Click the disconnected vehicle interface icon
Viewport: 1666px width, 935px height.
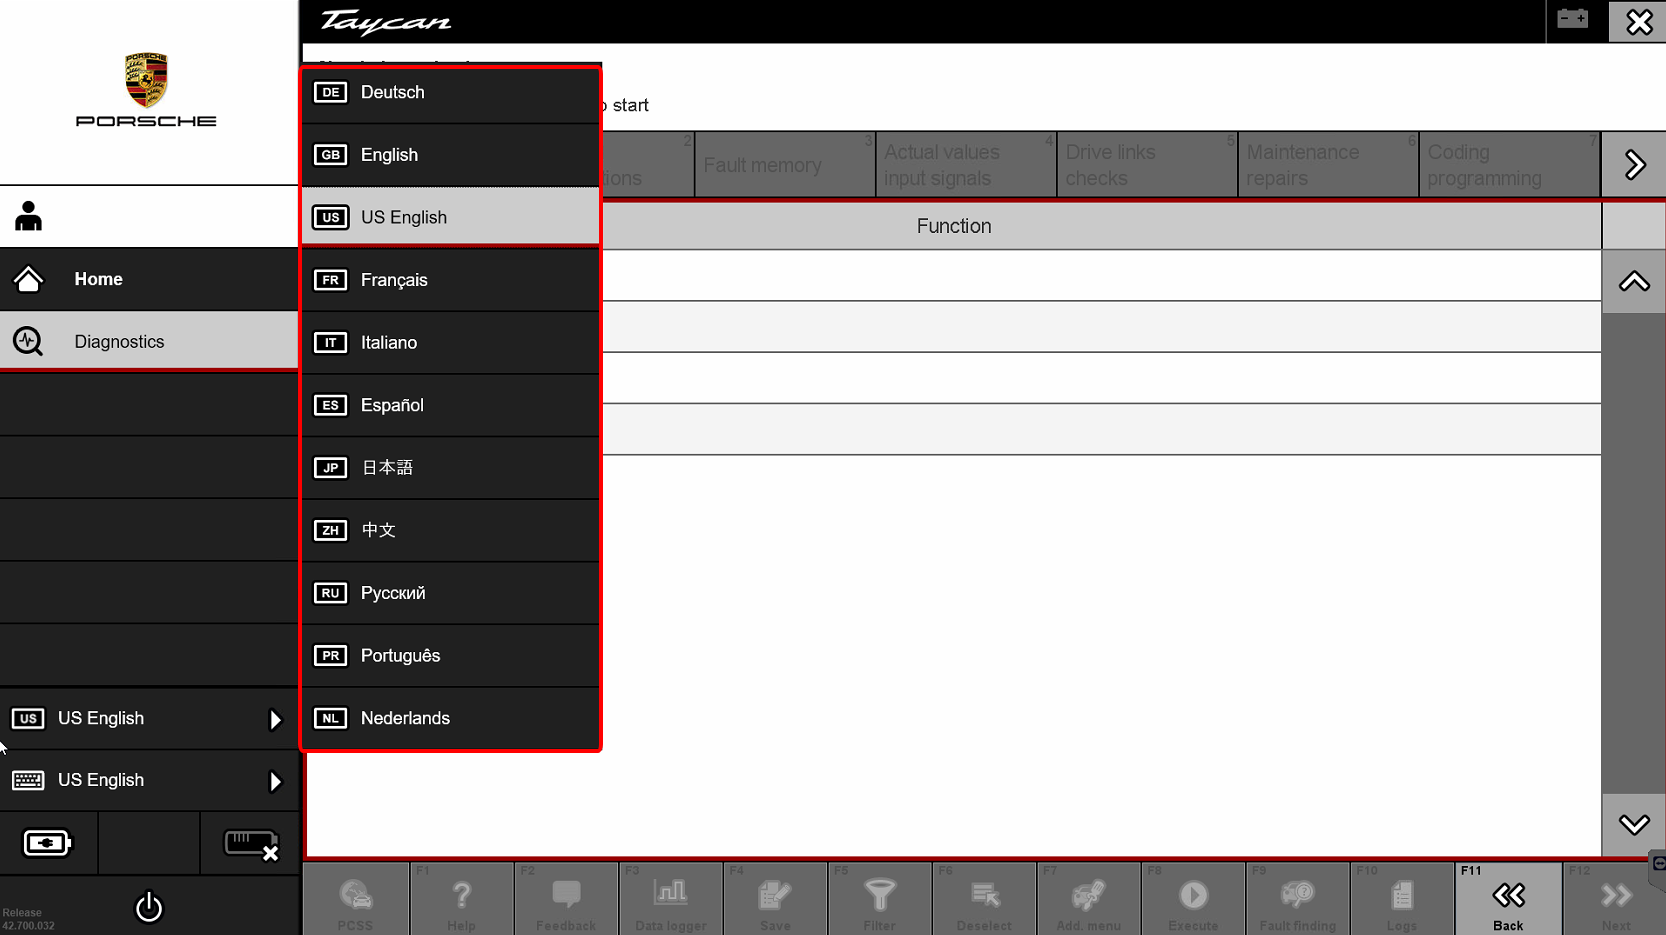[x=250, y=844]
